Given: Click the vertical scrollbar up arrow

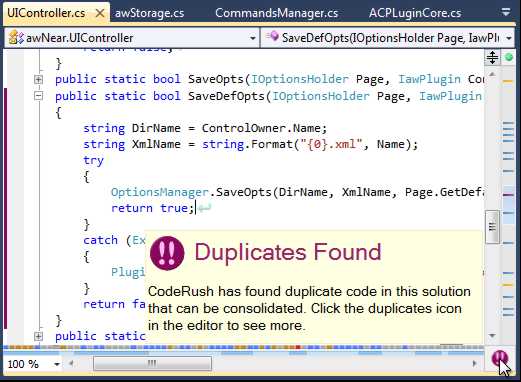Looking at the screenshot, I should click(x=492, y=74).
